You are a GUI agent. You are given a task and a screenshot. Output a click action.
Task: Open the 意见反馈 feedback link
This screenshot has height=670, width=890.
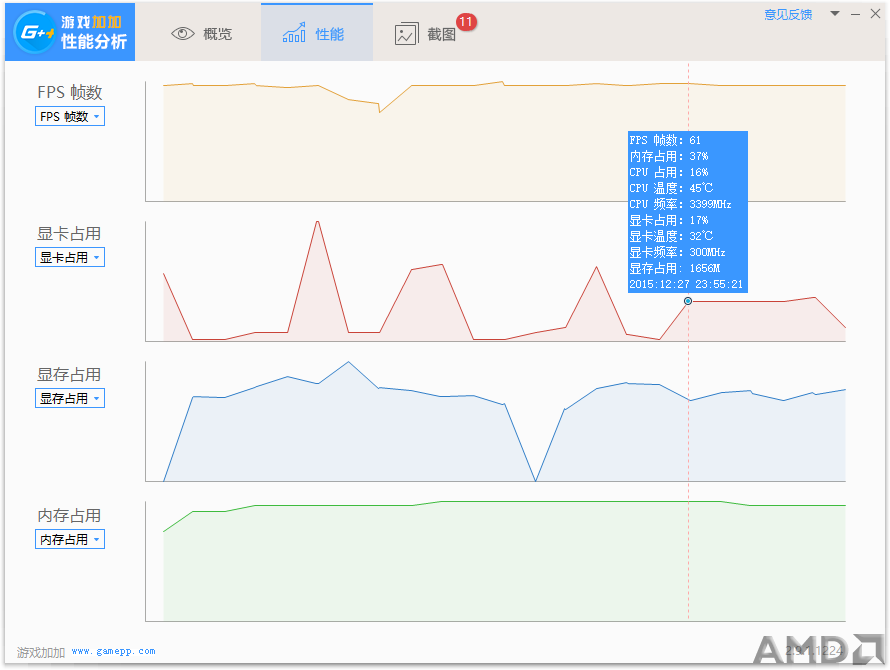coord(788,15)
